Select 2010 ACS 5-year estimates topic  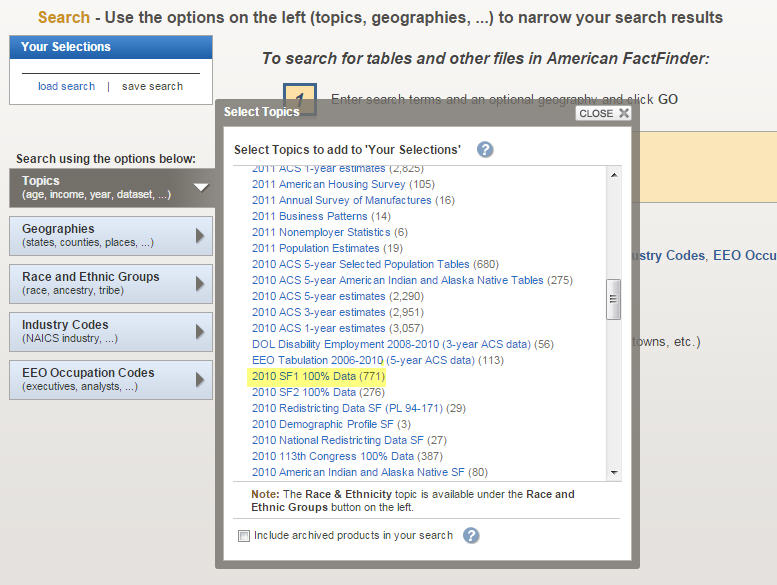(319, 296)
